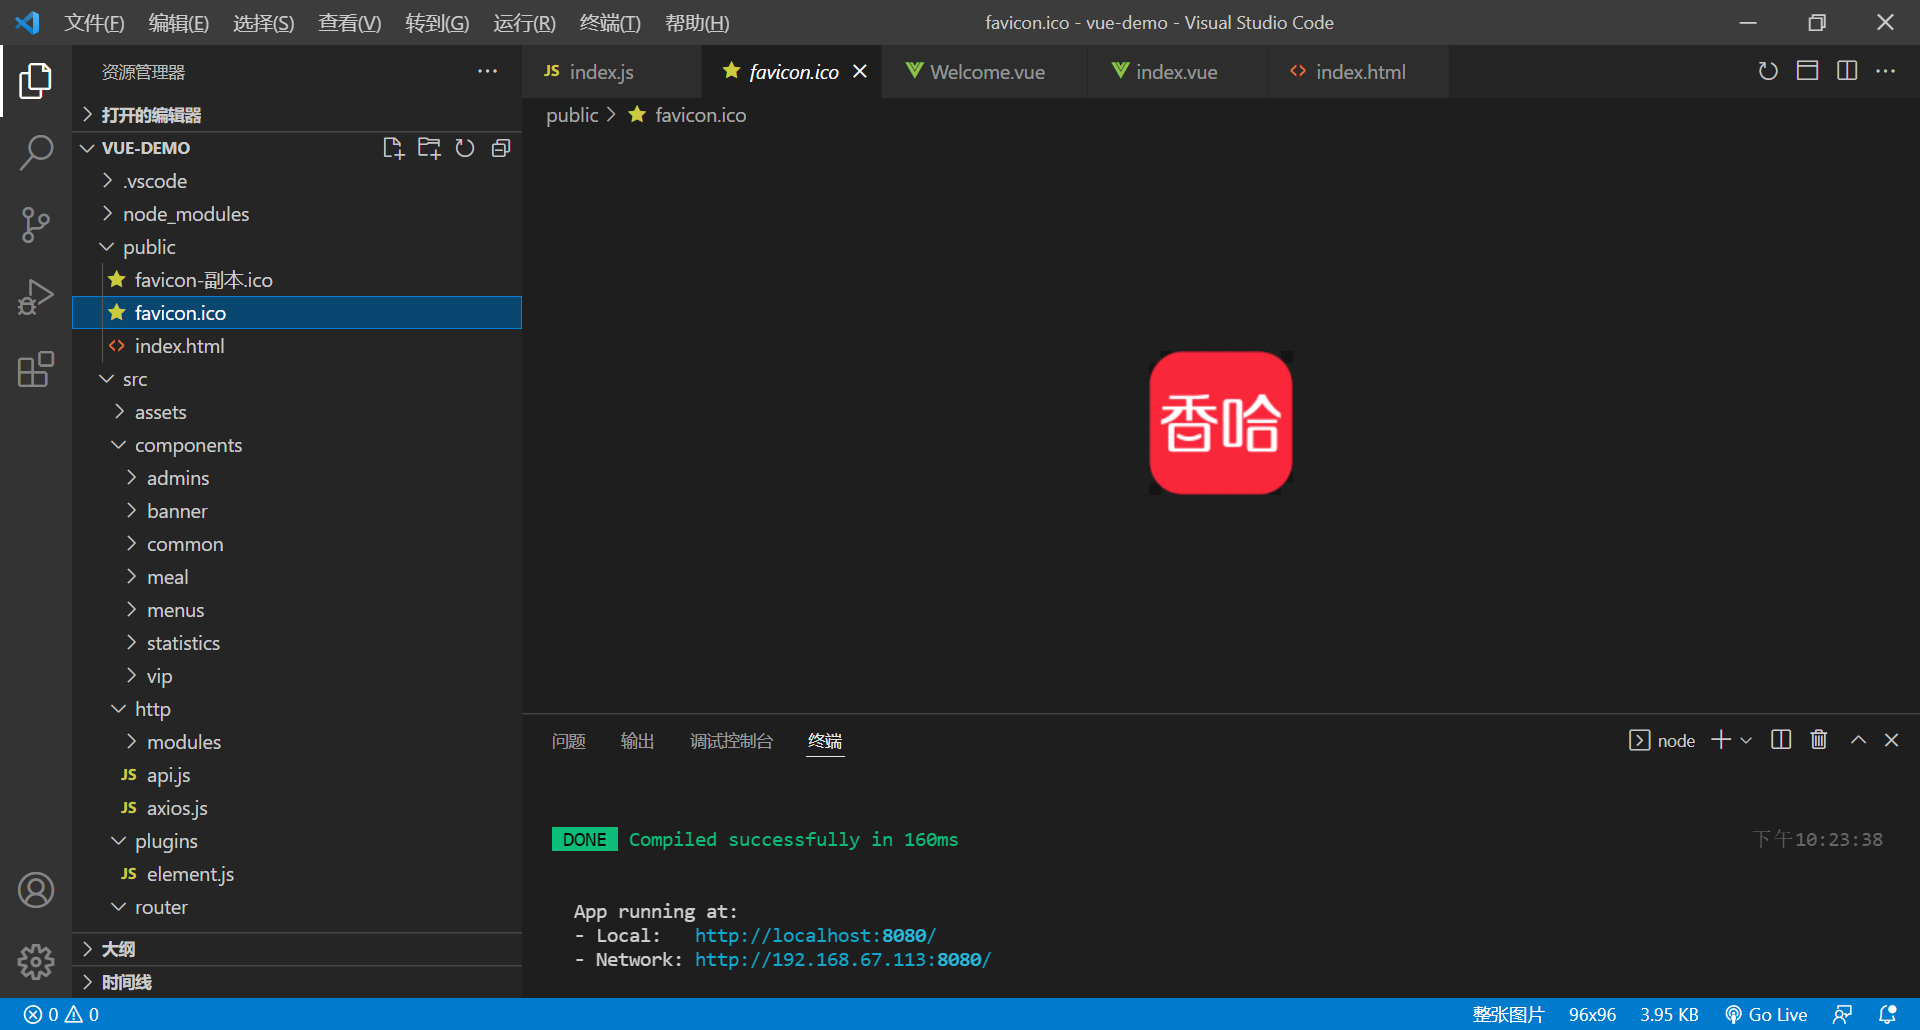Click the notifications bell in status bar
1920x1030 pixels.
(x=1889, y=1014)
